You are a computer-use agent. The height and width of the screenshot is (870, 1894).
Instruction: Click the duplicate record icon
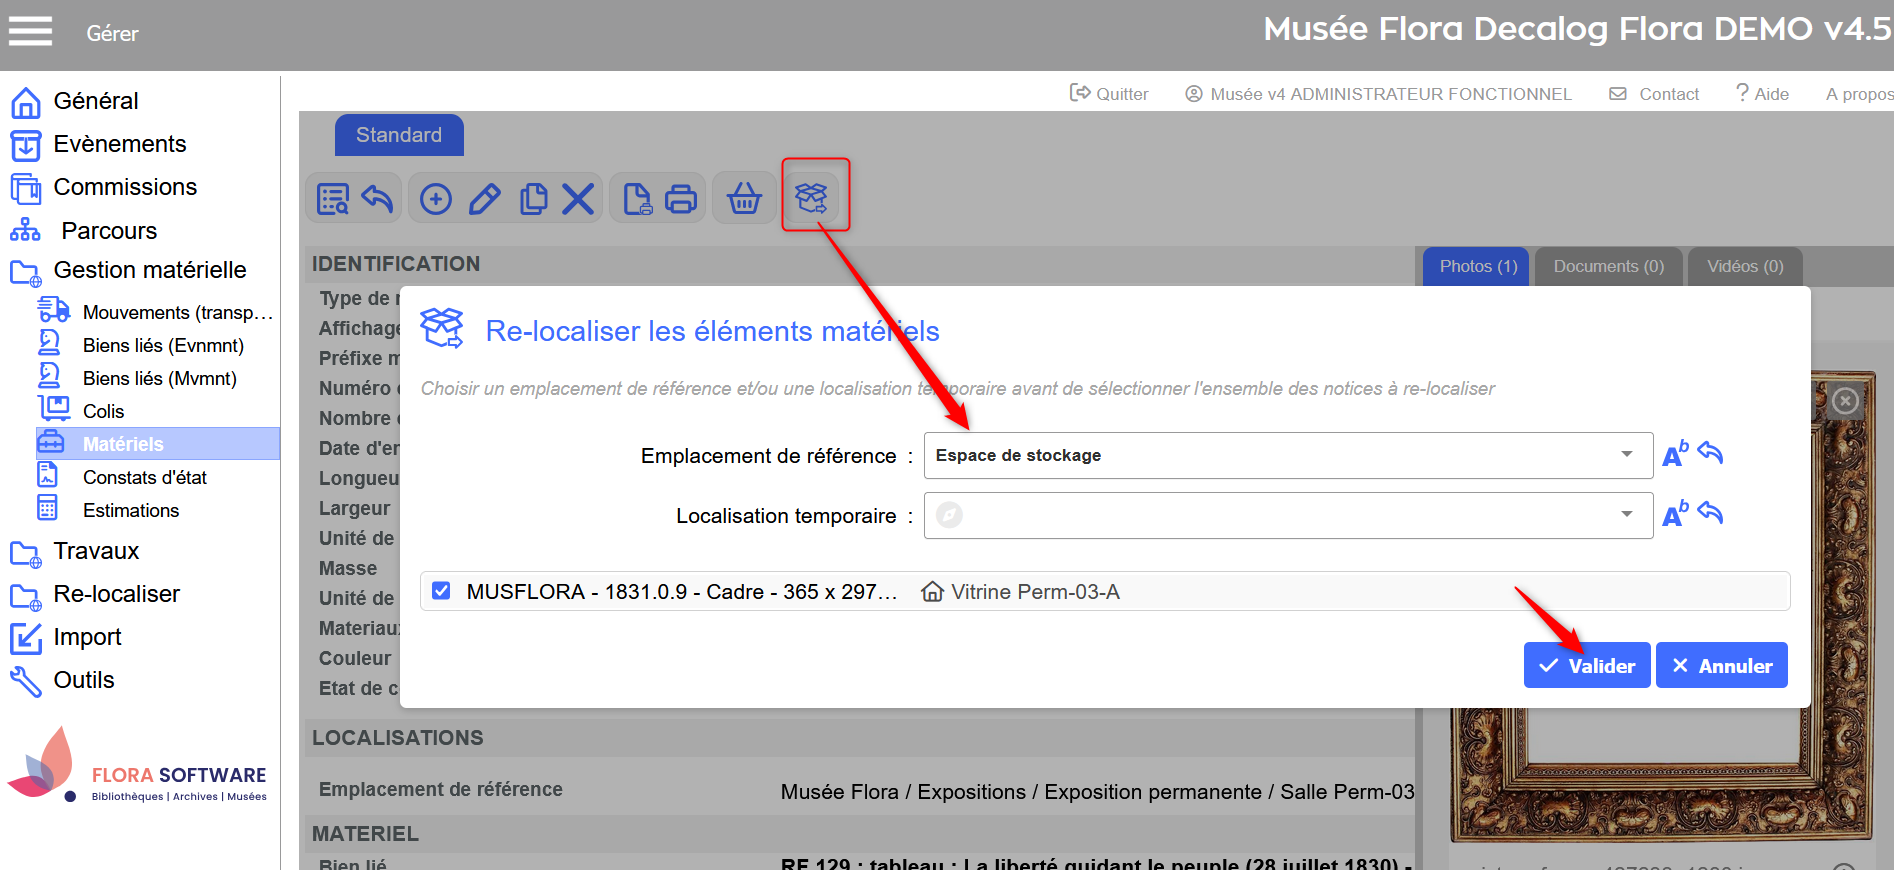point(533,199)
